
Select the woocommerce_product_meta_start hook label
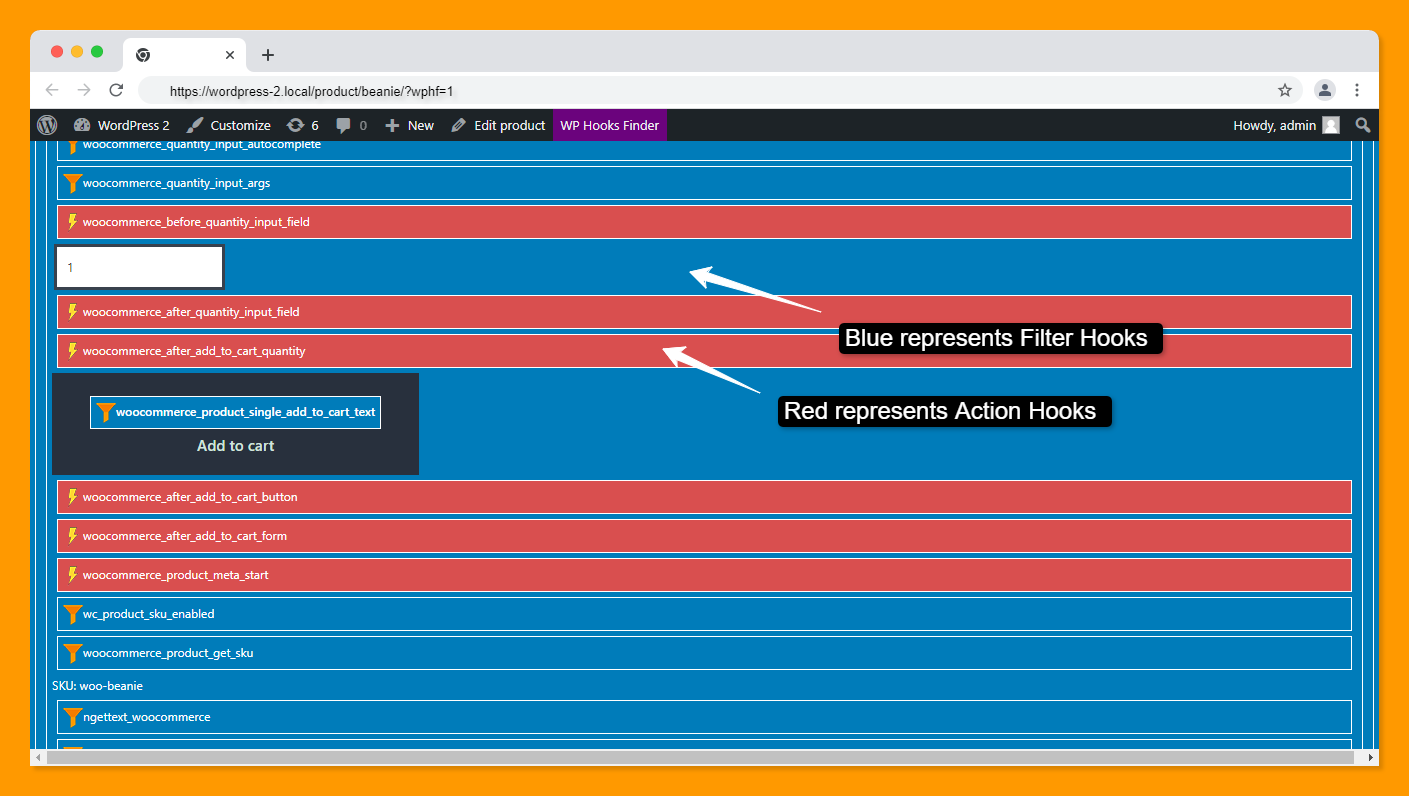[176, 575]
